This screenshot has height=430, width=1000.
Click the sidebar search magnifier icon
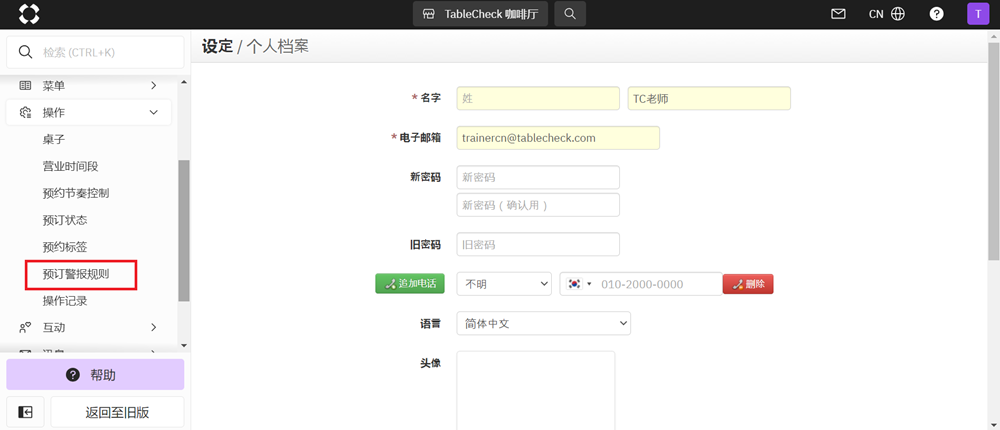pos(26,52)
